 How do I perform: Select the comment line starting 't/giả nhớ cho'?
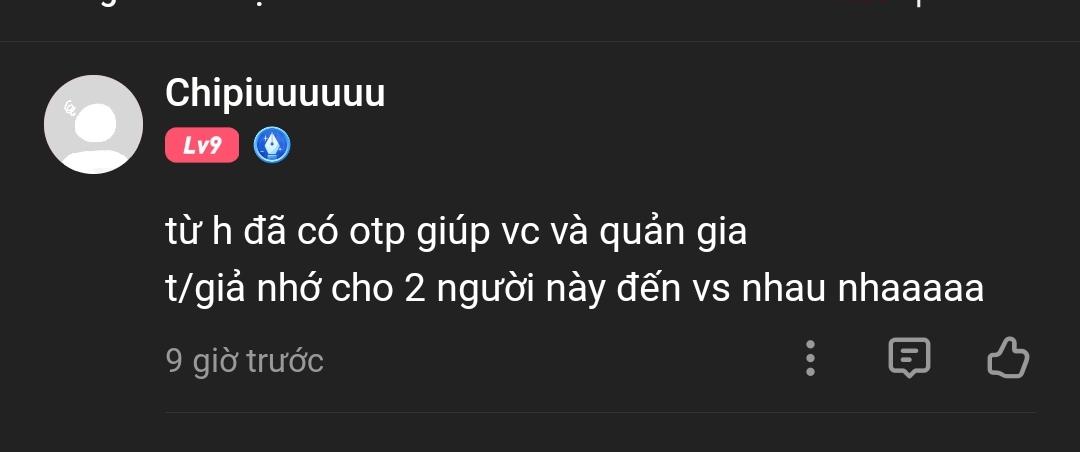pyautogui.click(x=574, y=289)
